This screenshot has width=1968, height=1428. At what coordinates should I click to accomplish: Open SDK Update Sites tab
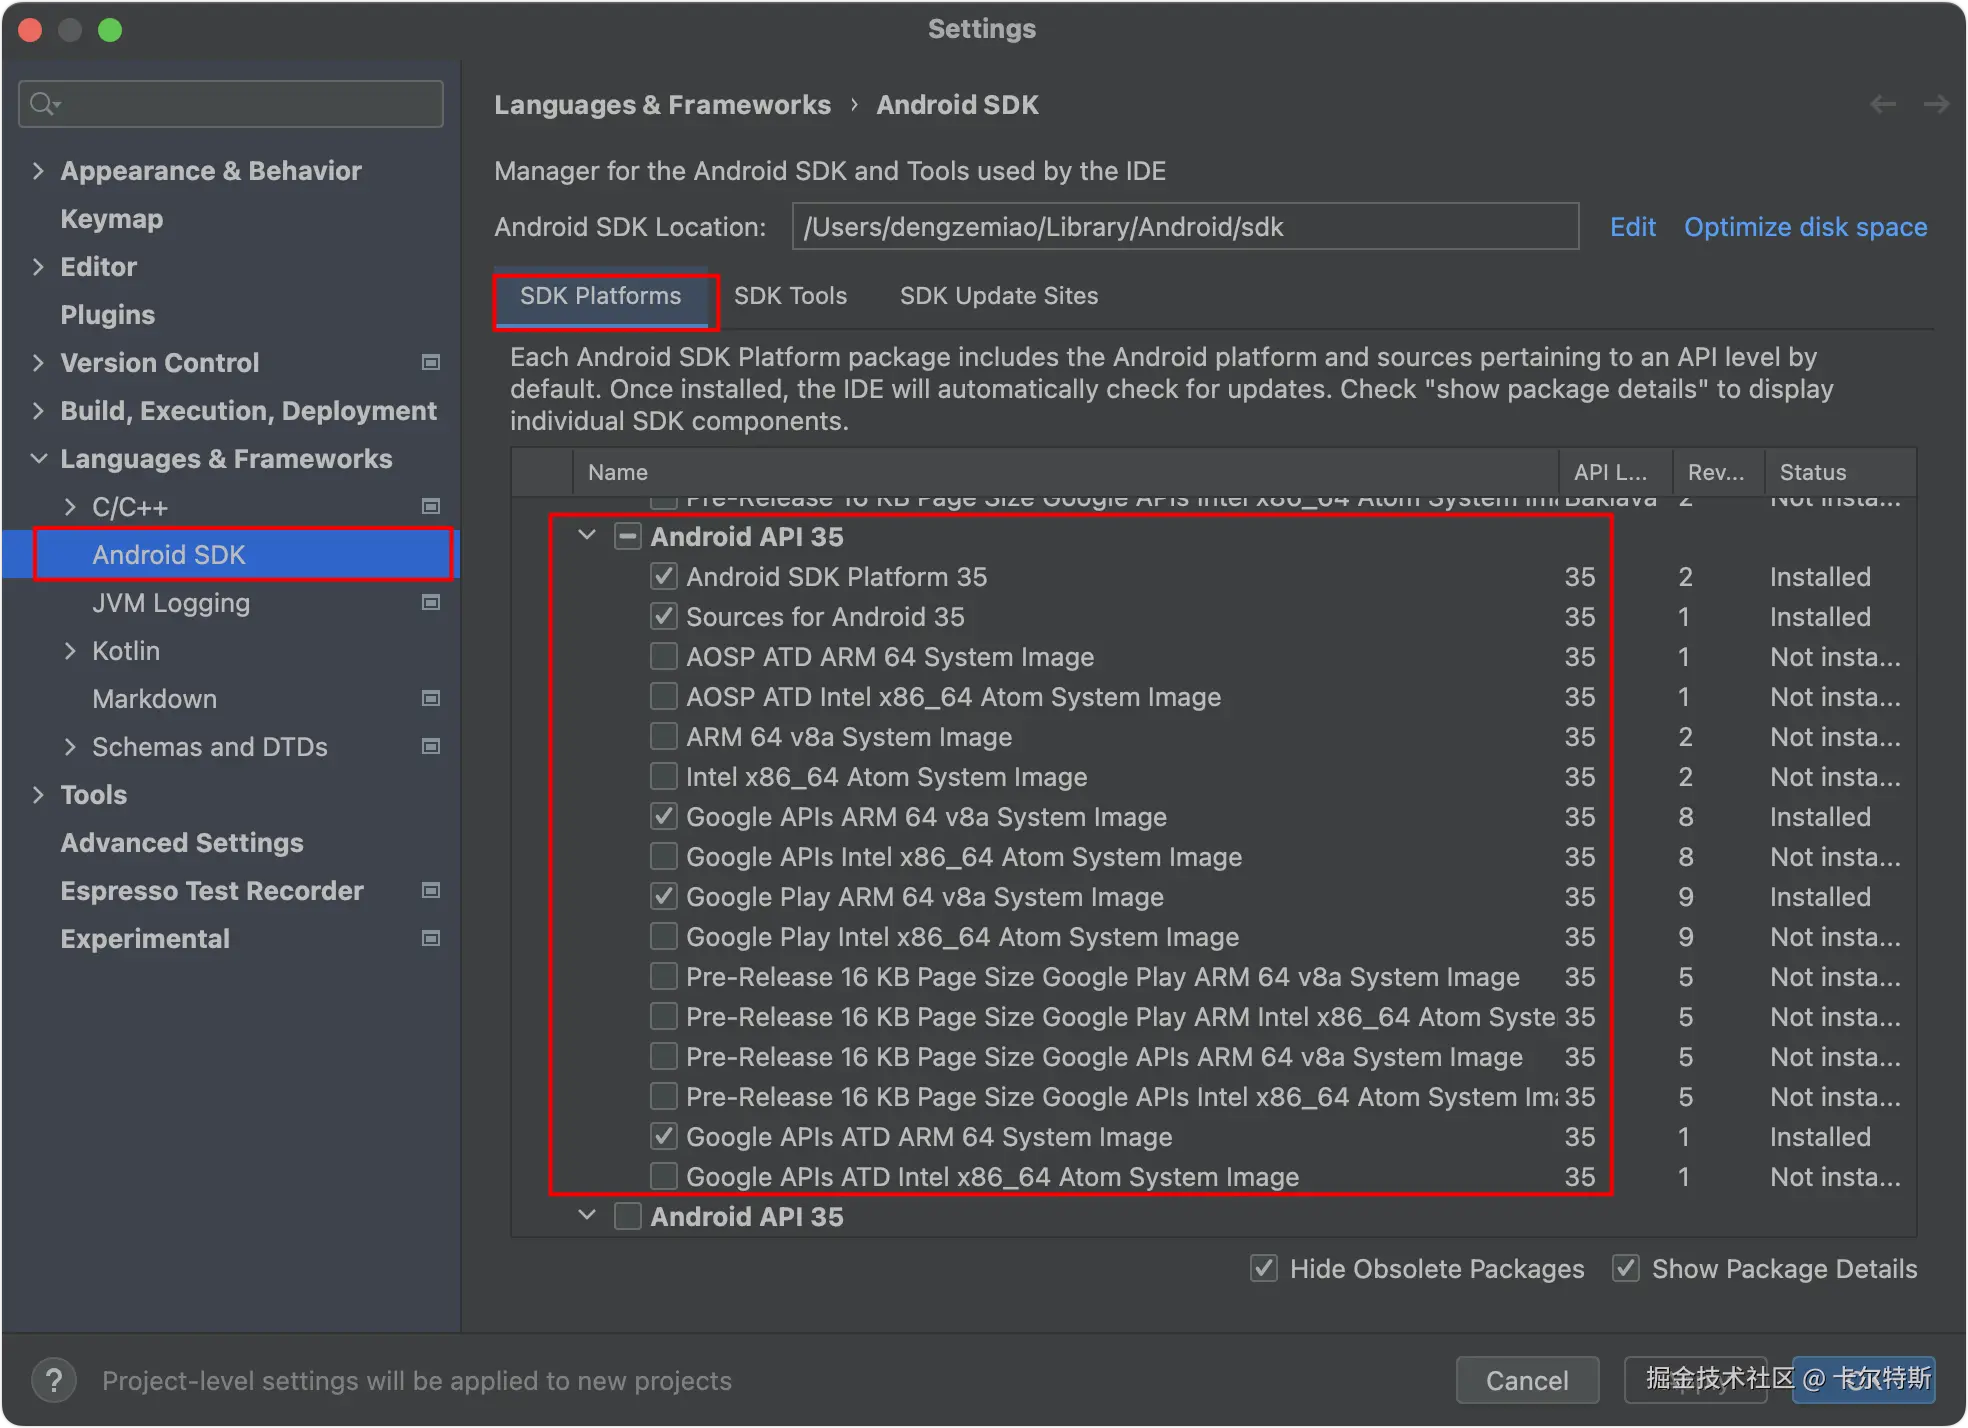(x=998, y=296)
